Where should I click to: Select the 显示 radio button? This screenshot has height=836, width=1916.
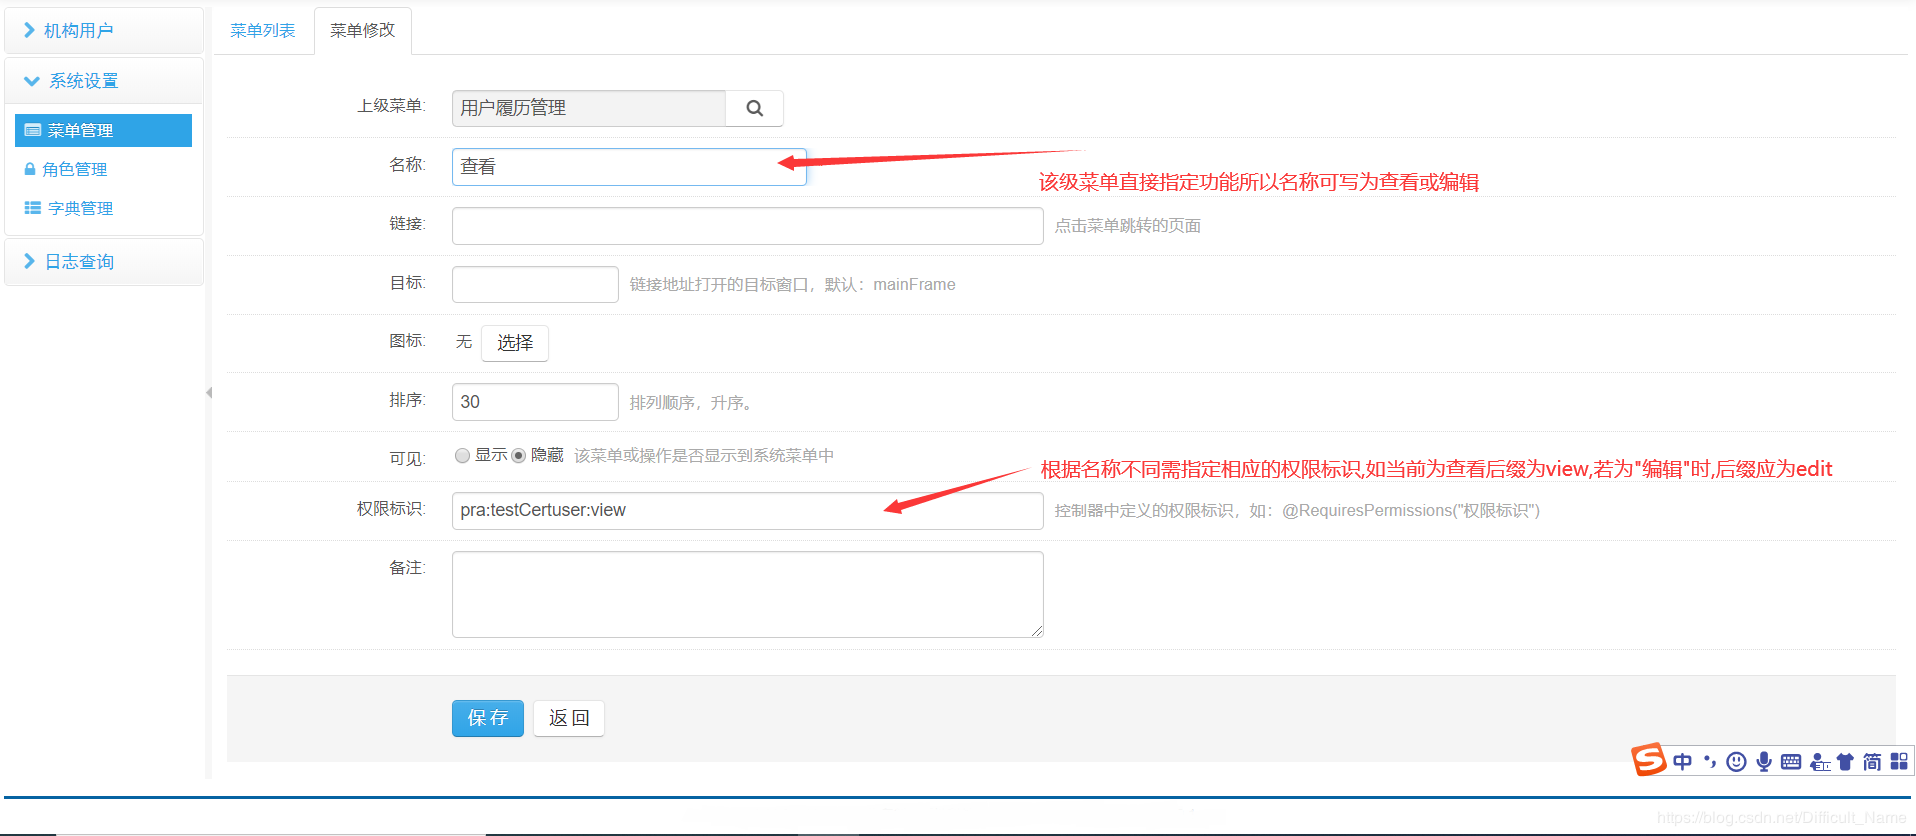462,456
